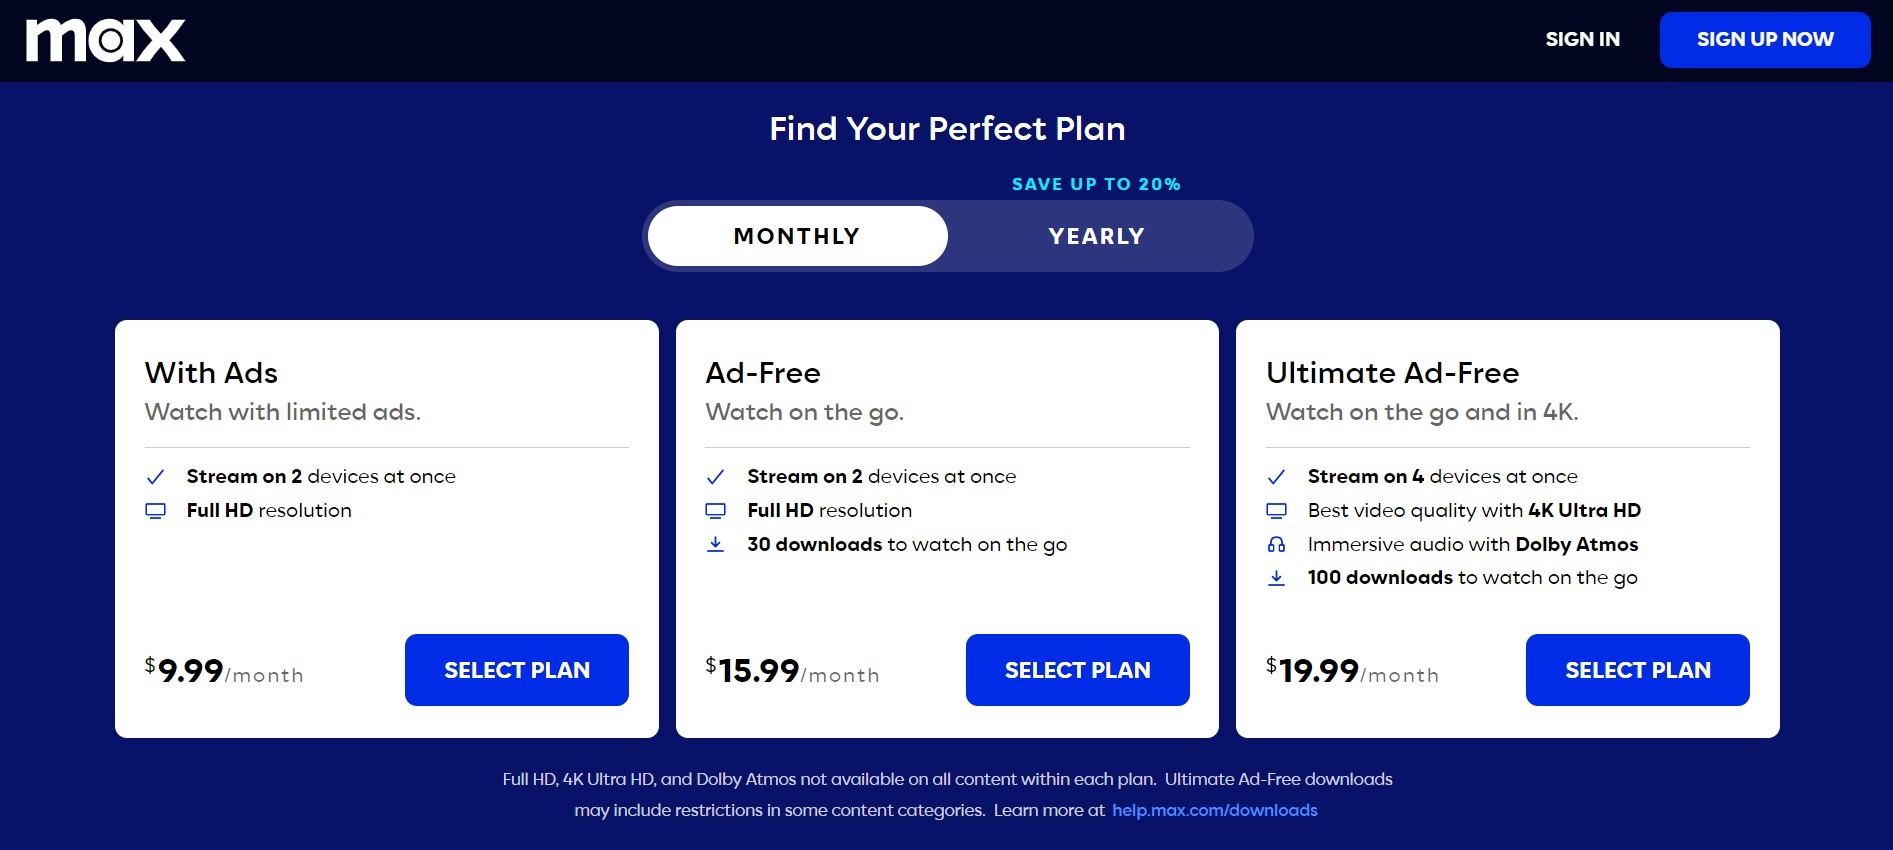Click the monitor icon in Ad-Free plan
The height and width of the screenshot is (850, 1893).
pos(715,511)
